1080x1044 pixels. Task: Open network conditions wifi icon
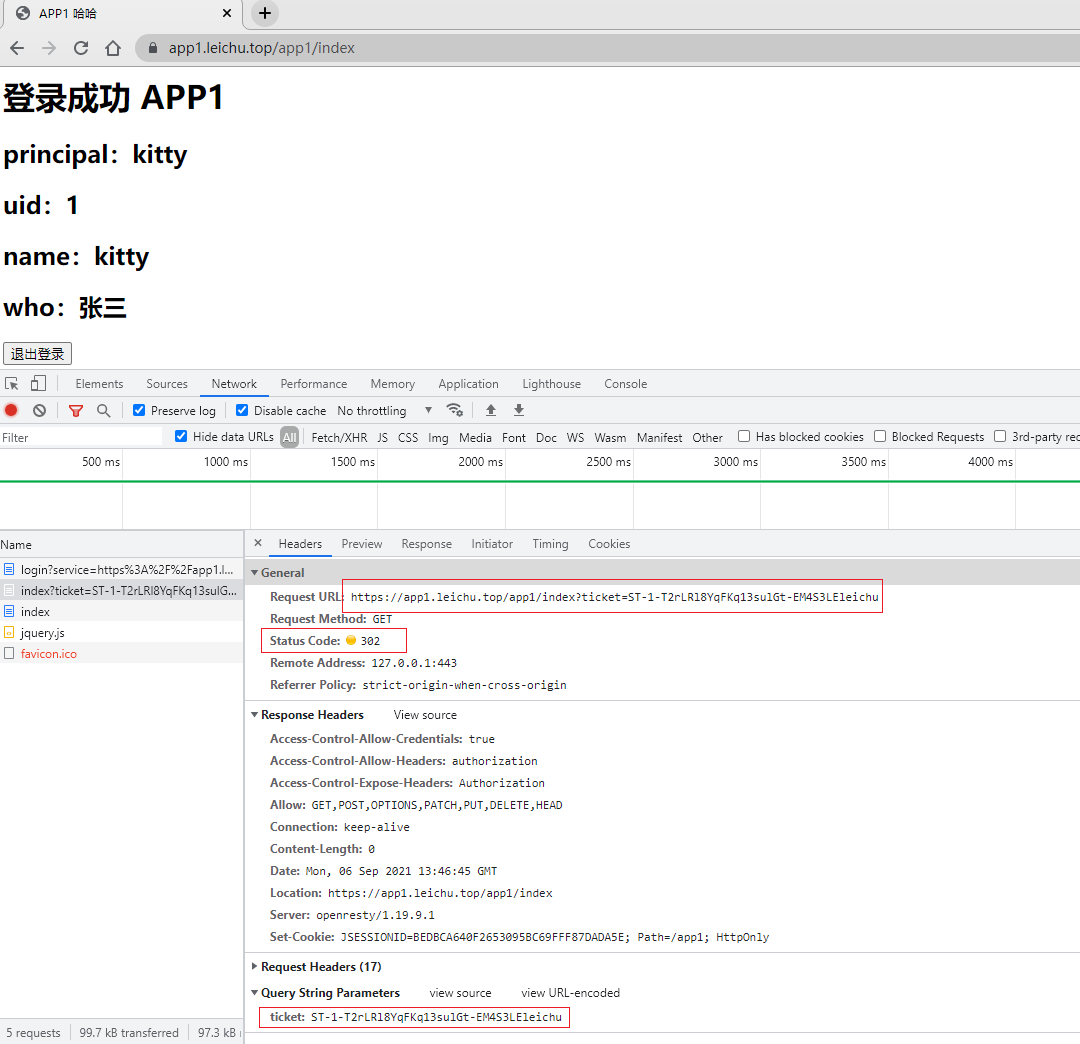(x=455, y=410)
